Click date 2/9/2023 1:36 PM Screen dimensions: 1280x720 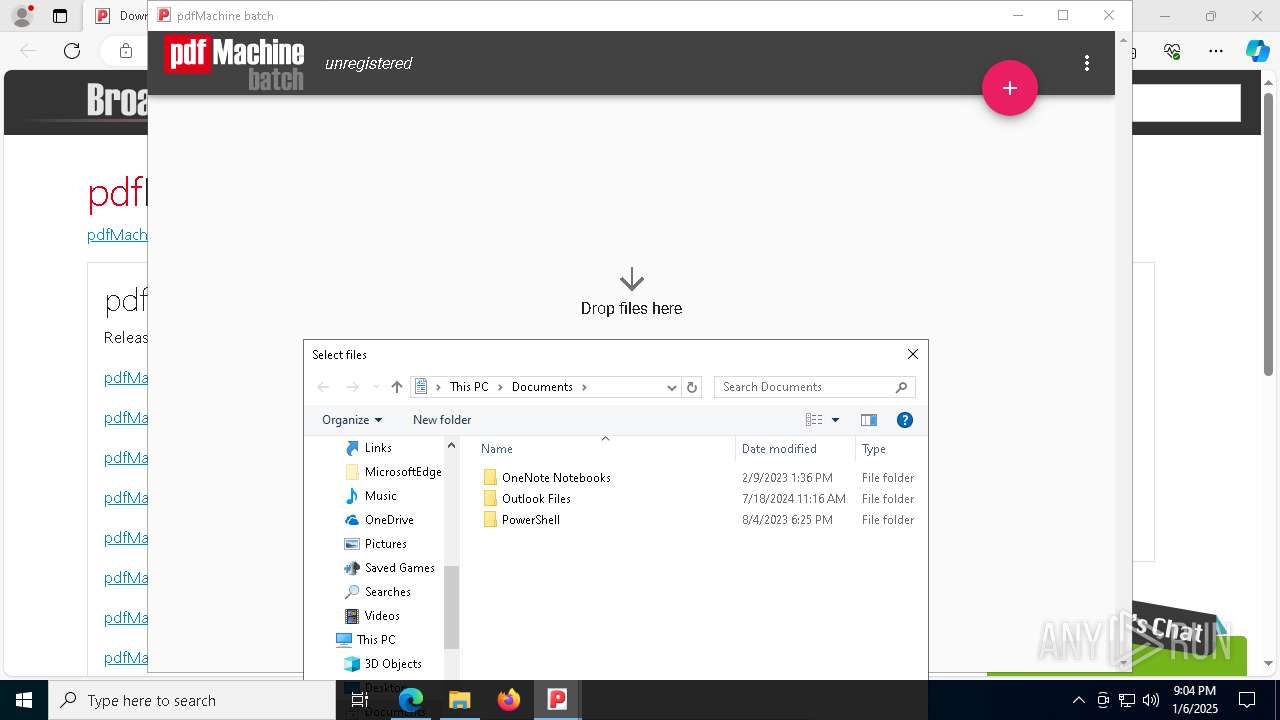pos(787,478)
